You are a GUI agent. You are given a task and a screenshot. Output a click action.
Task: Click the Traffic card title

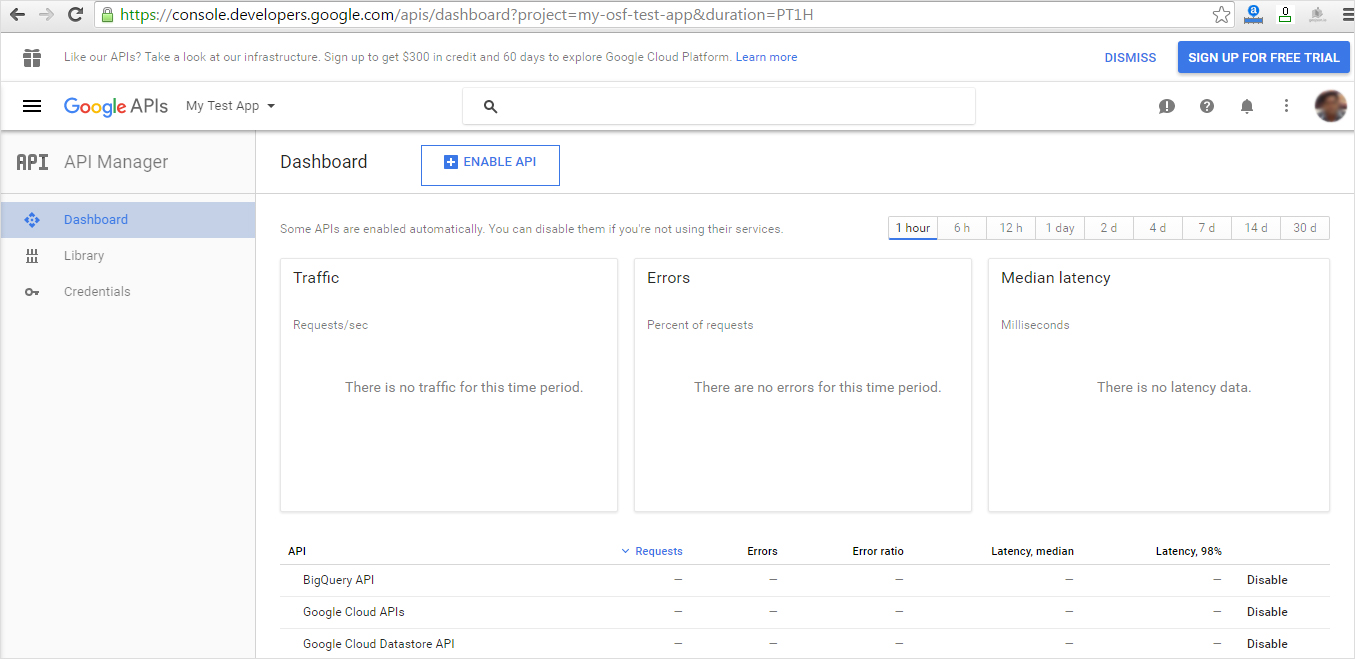point(316,278)
